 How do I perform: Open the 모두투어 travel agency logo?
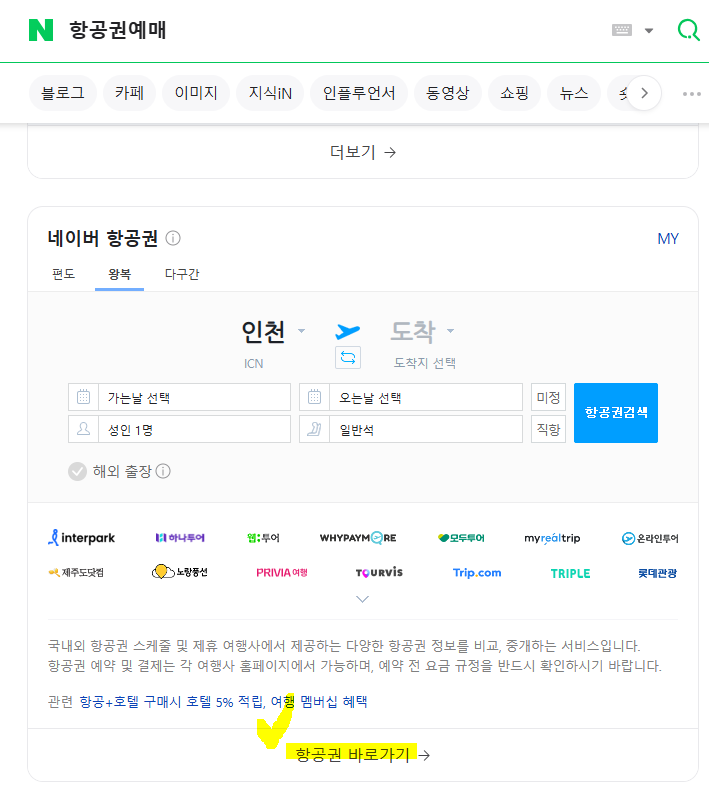tap(461, 538)
